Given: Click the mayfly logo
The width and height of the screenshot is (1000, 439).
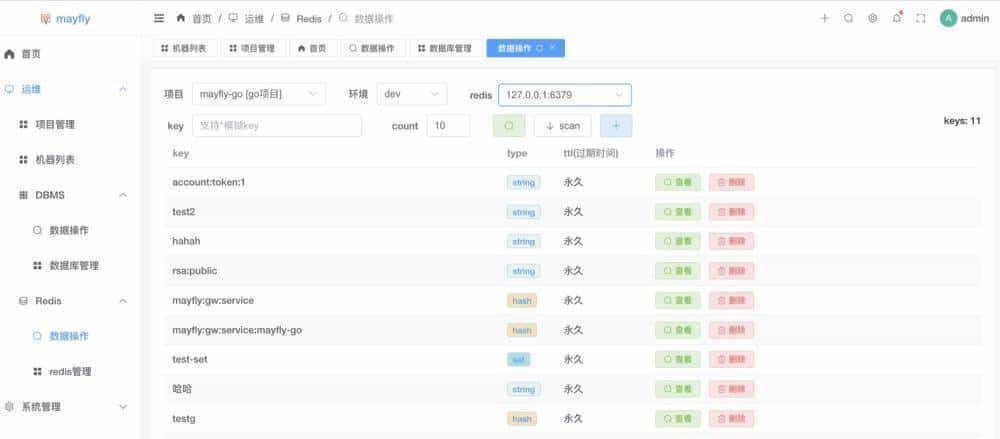Looking at the screenshot, I should point(65,19).
